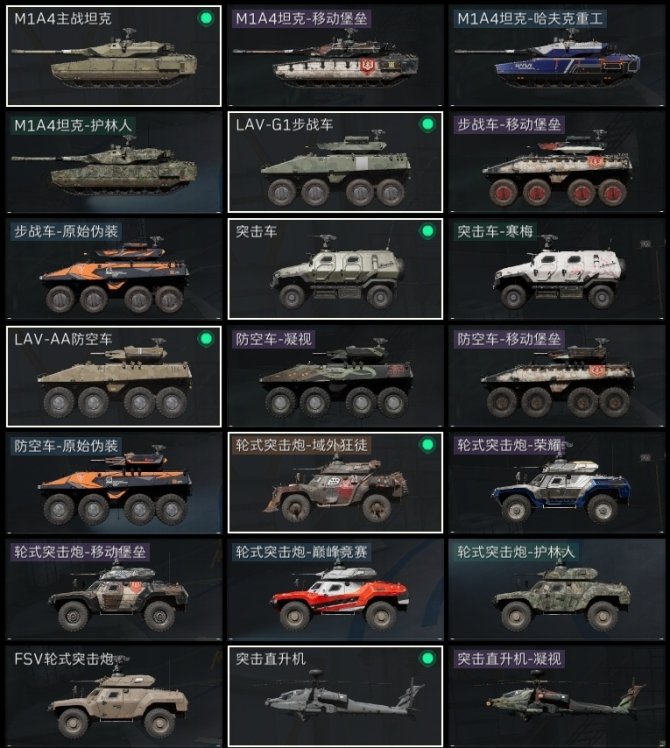The width and height of the screenshot is (670, 748).
Task: Select the red 轮式突击炮-巅峰竞赛 skin
Action: click(335, 590)
